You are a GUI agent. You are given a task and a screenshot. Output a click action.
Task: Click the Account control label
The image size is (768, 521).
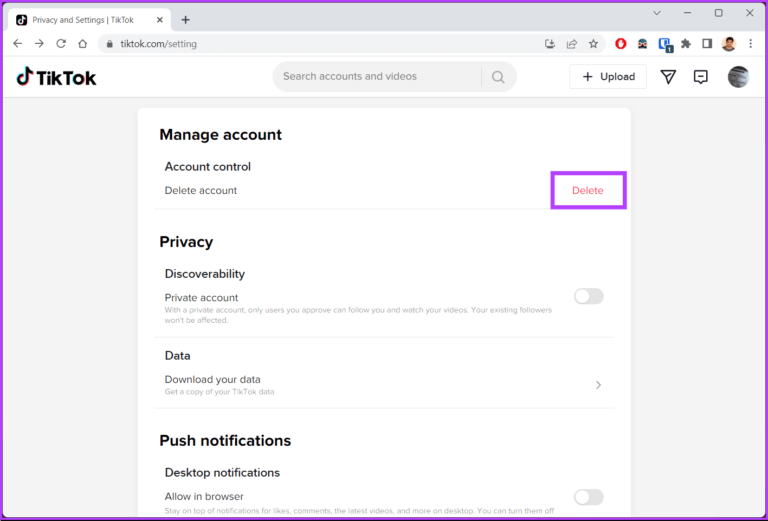pyautogui.click(x=208, y=166)
